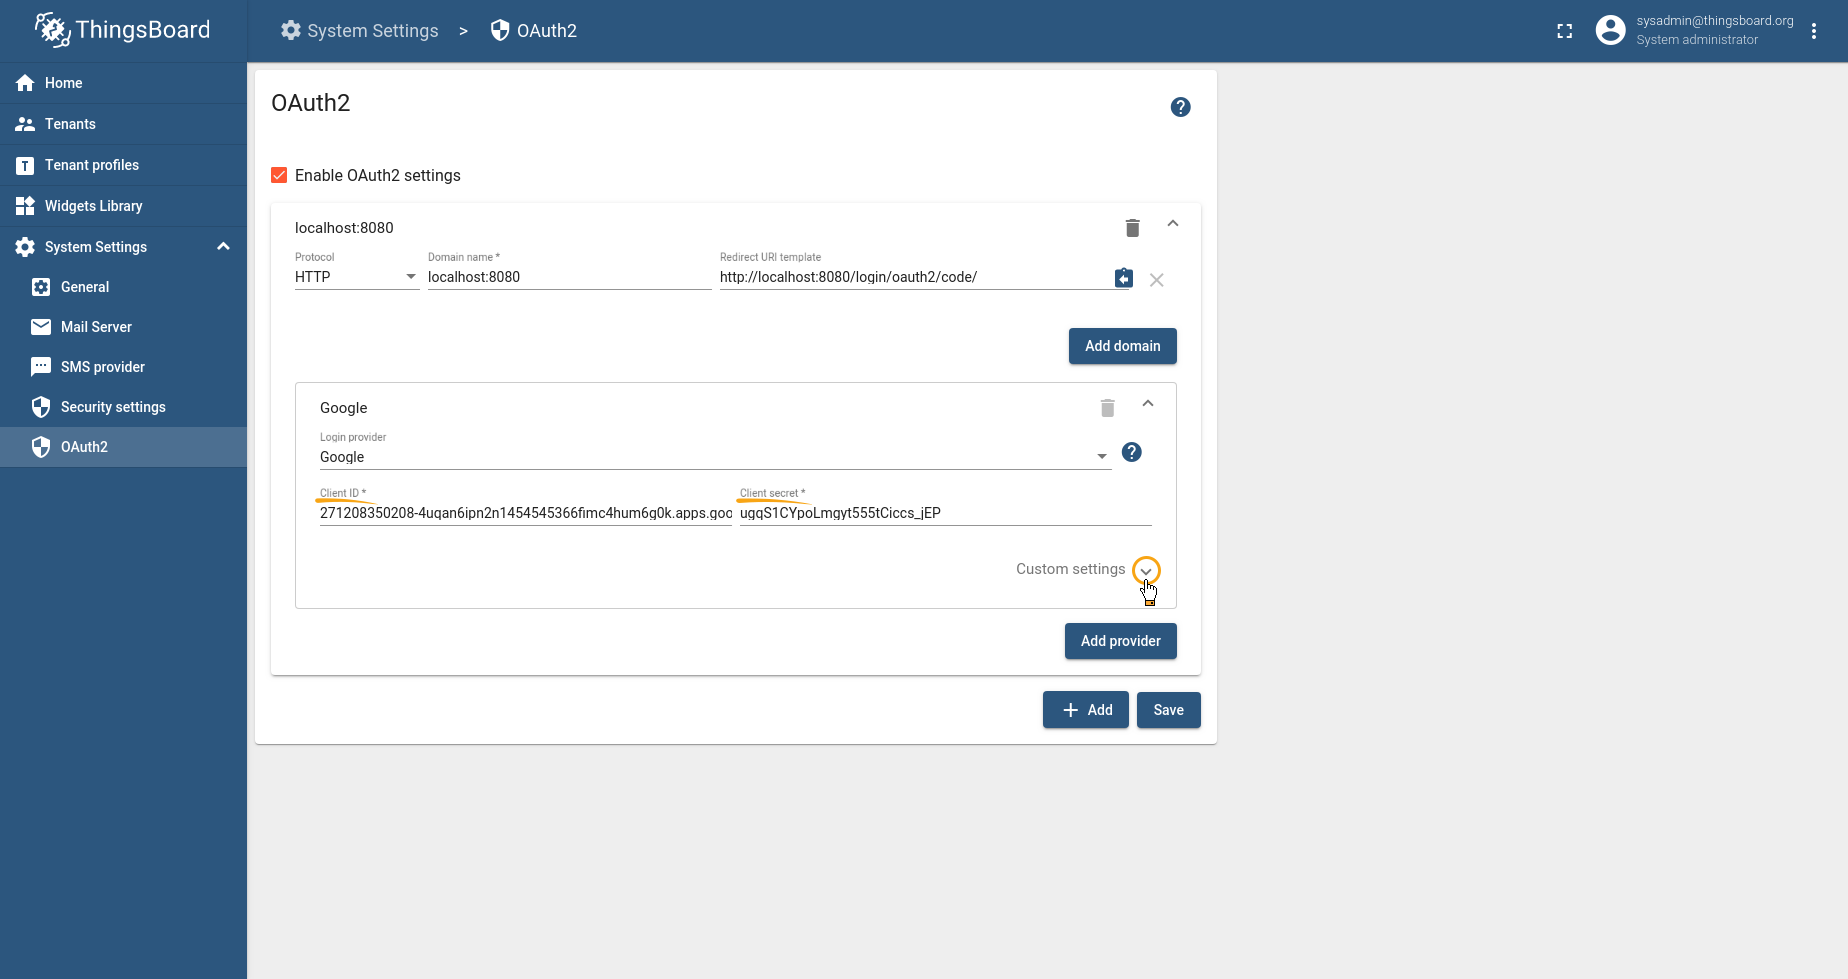Open the Home menu item
The image size is (1848, 979).
point(123,83)
